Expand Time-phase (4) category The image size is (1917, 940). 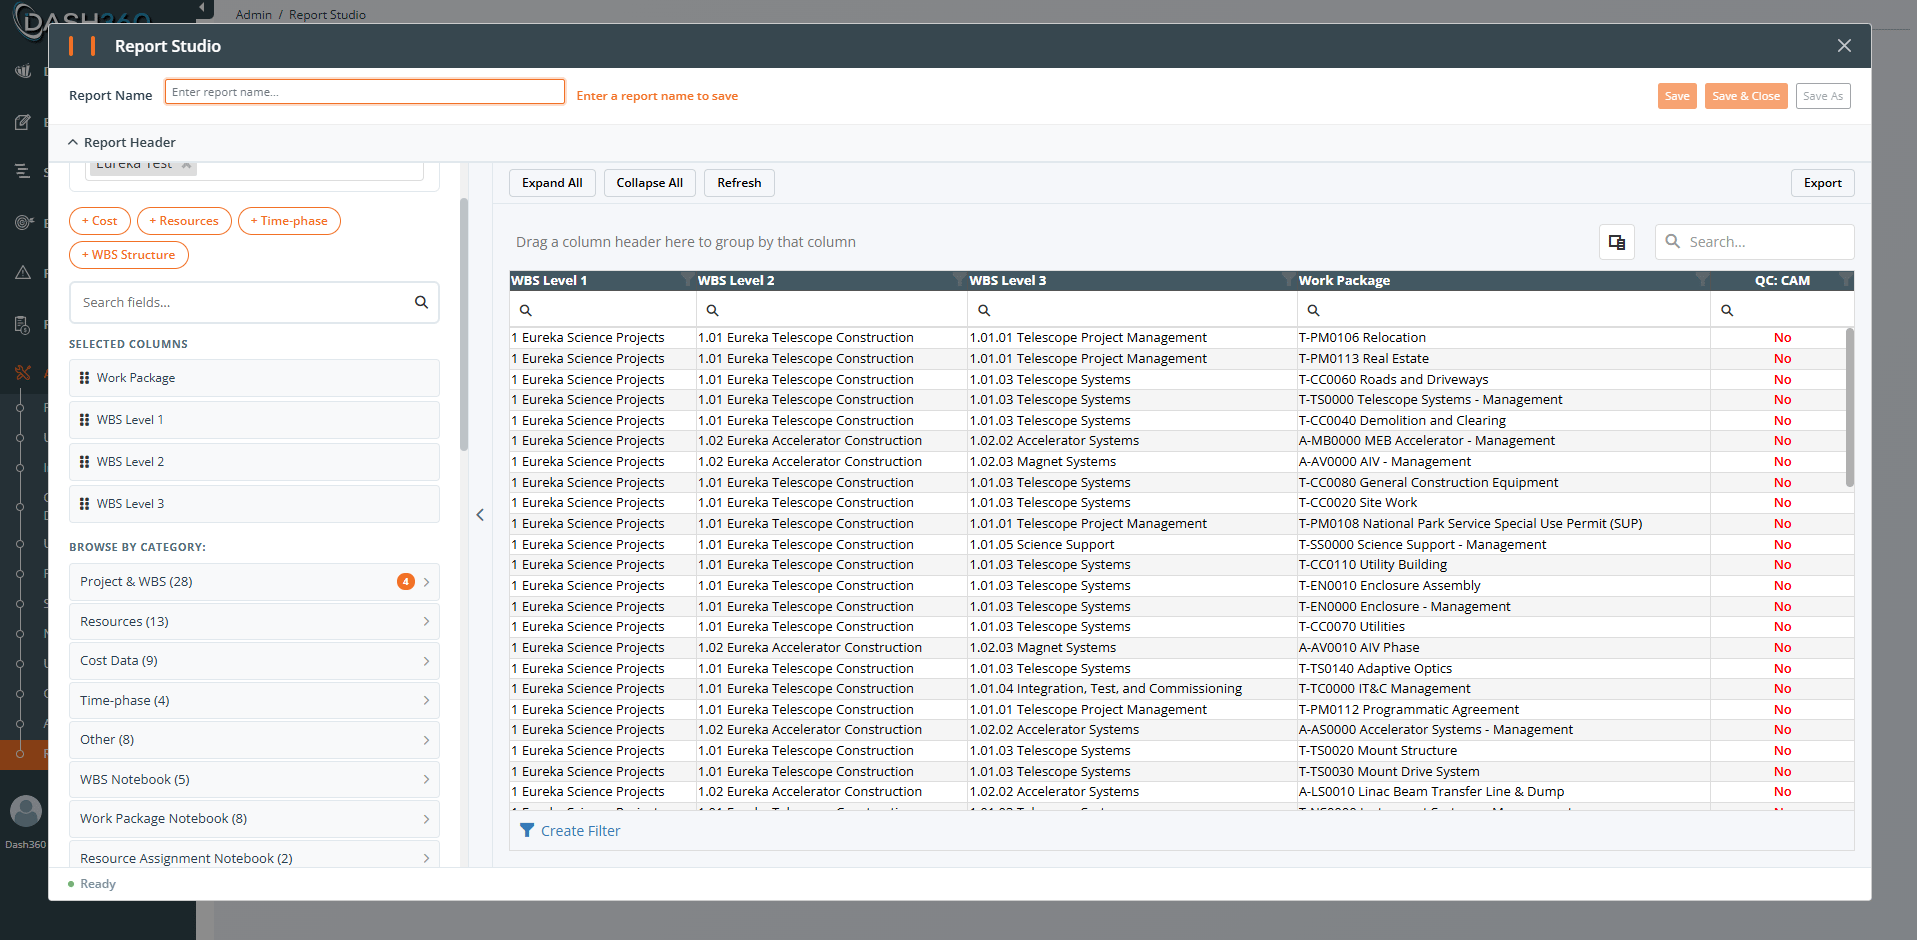254,700
